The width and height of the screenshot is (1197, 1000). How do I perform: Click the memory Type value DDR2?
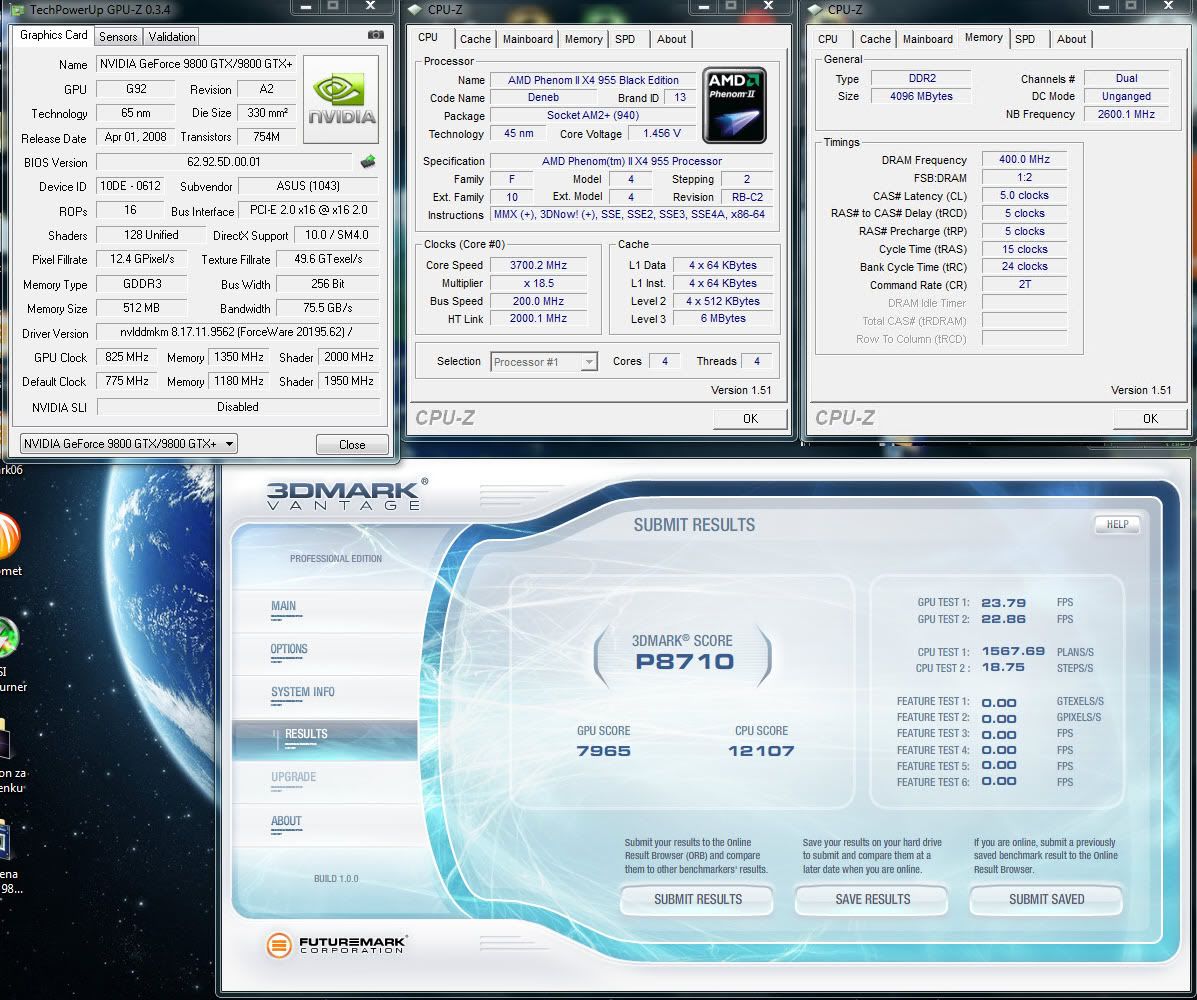click(x=921, y=79)
